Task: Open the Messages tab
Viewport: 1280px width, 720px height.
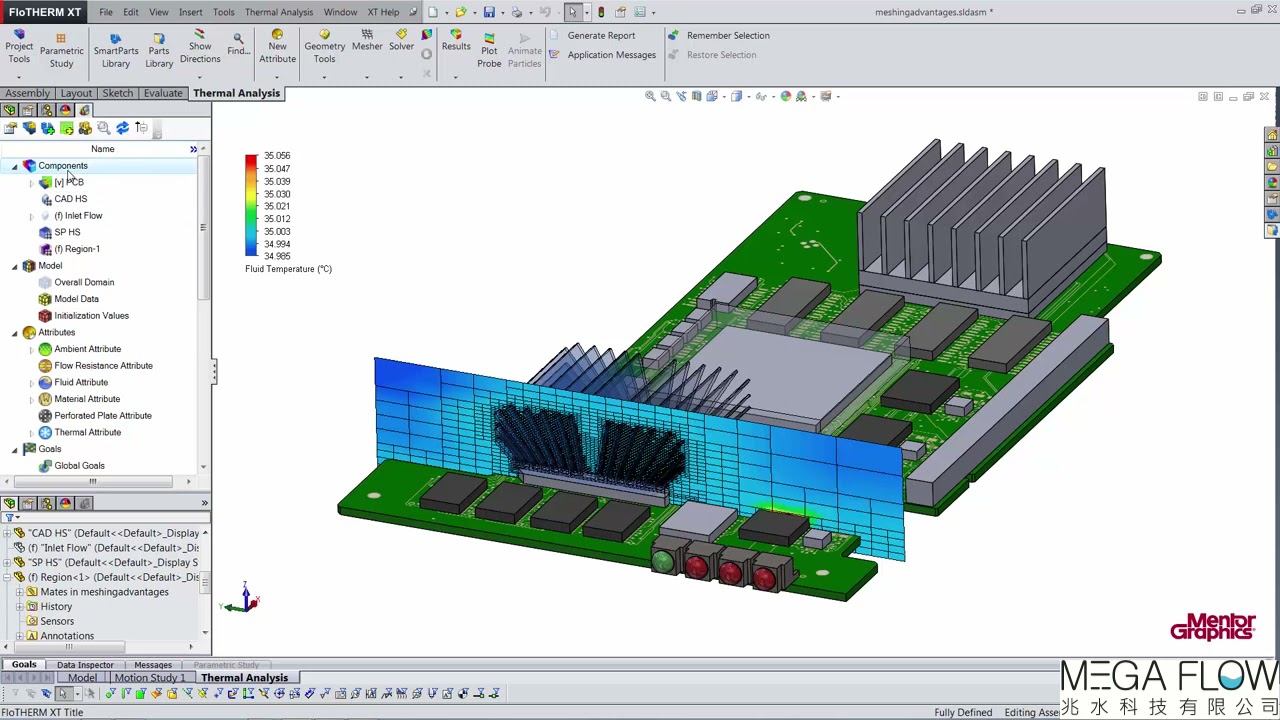Action: (x=153, y=665)
